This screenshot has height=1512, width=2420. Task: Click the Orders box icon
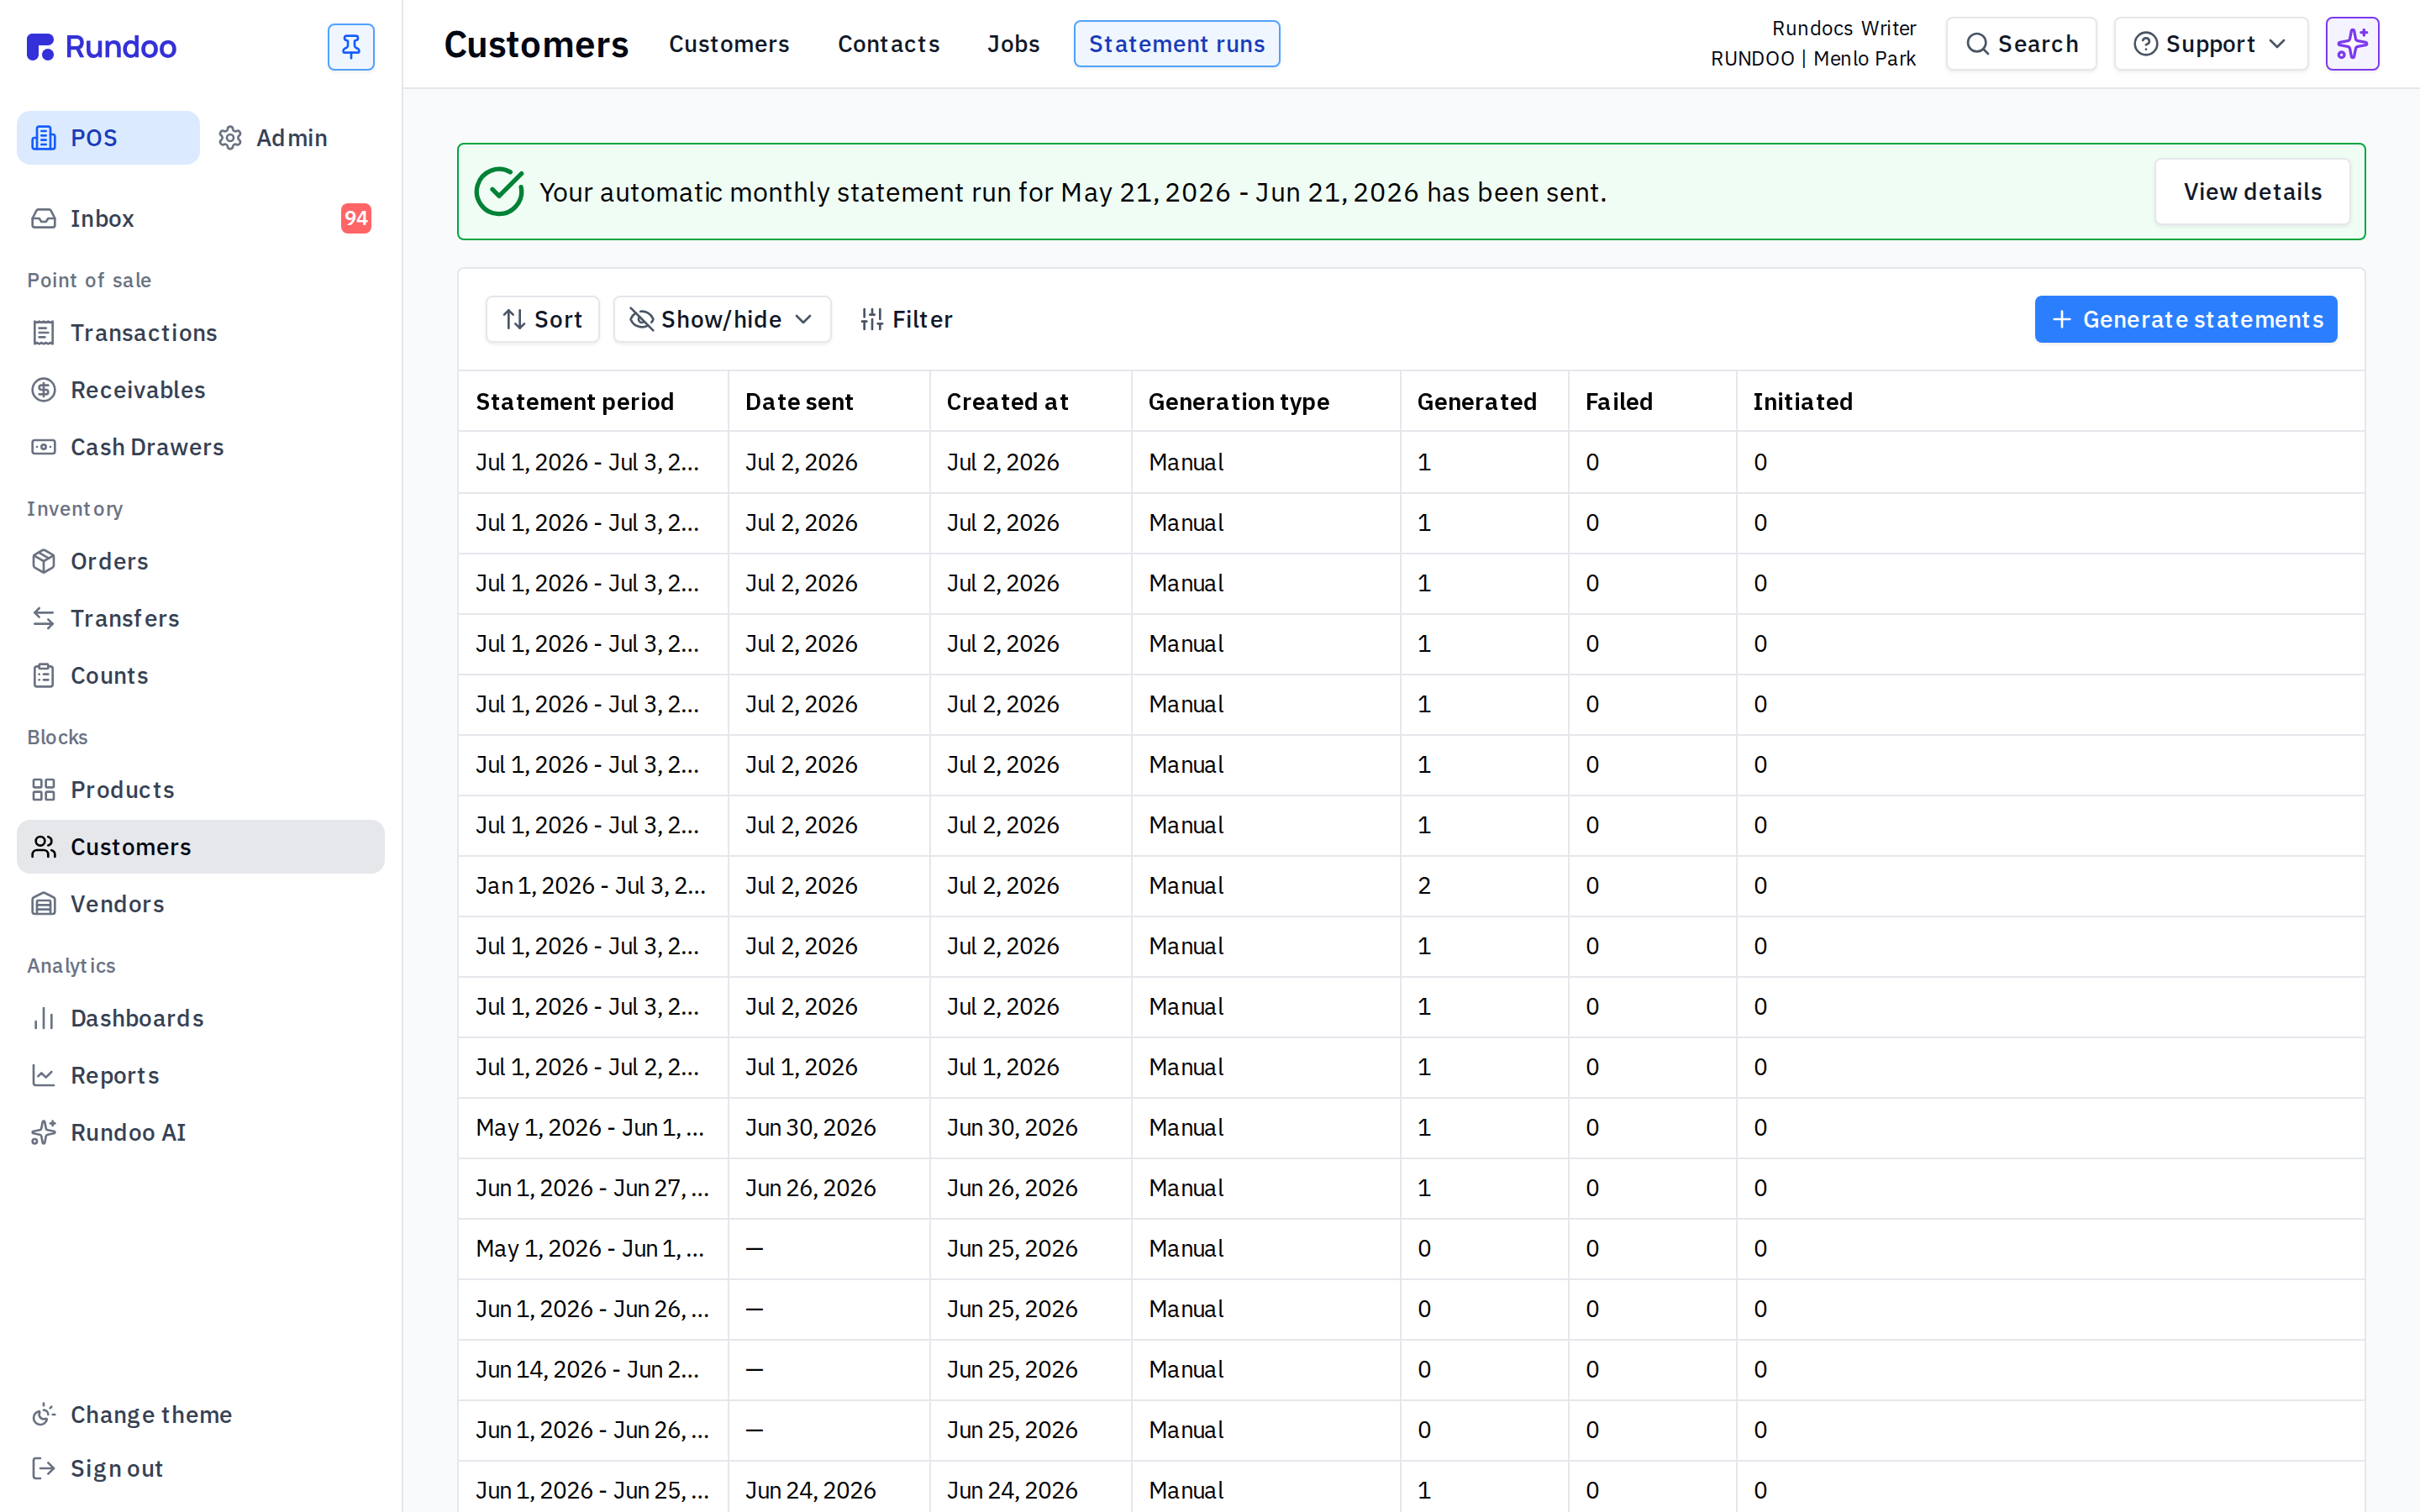43,561
